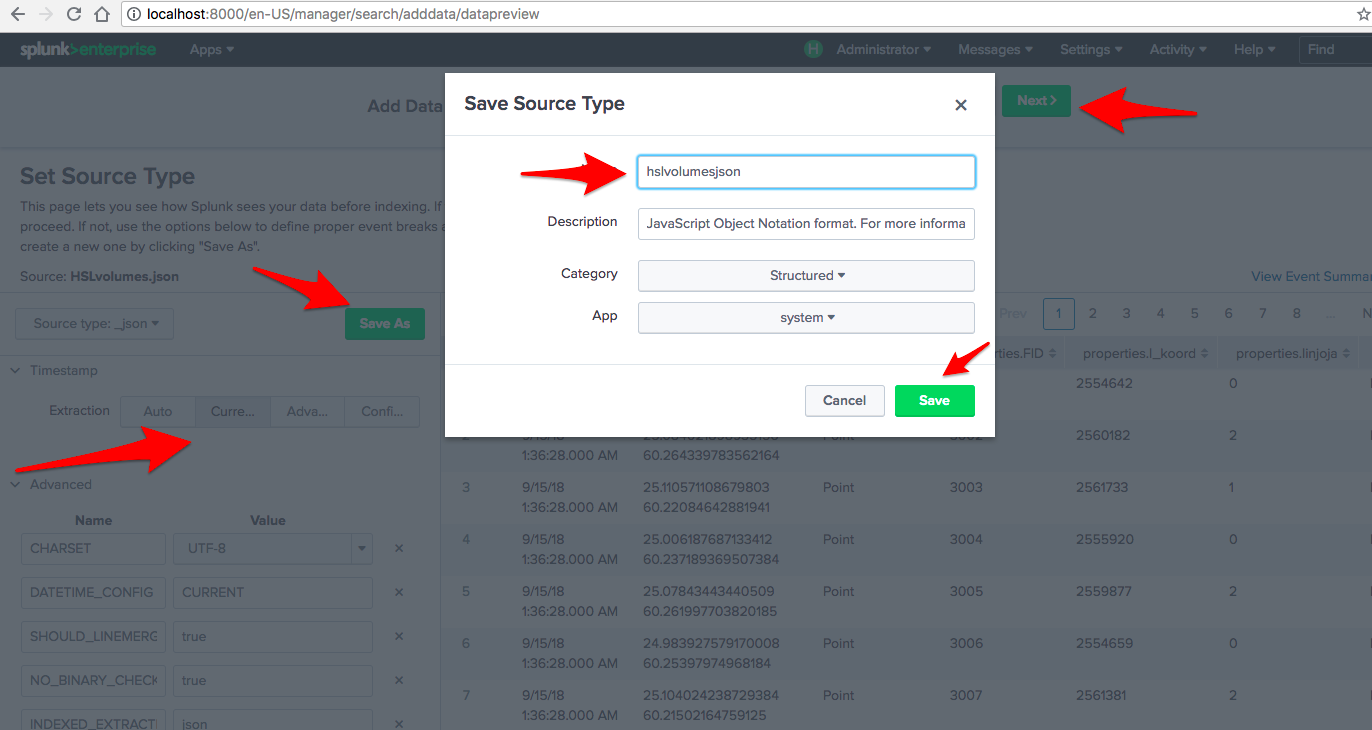Click the Splunk enterprise logo
The width and height of the screenshot is (1372, 730).
click(x=88, y=49)
